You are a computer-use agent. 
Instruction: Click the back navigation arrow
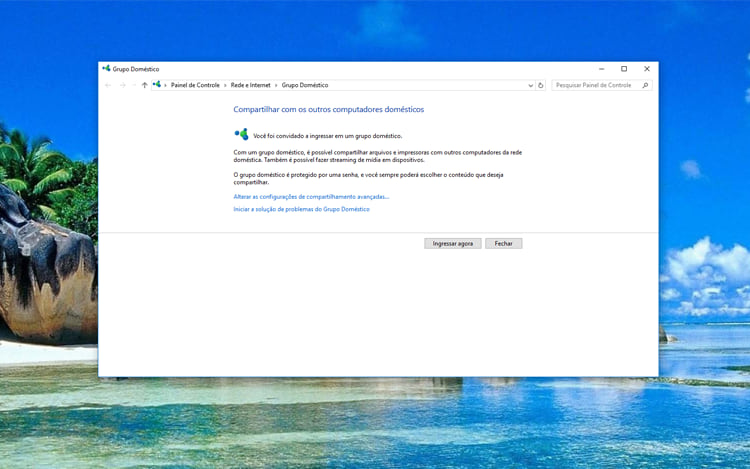point(108,85)
